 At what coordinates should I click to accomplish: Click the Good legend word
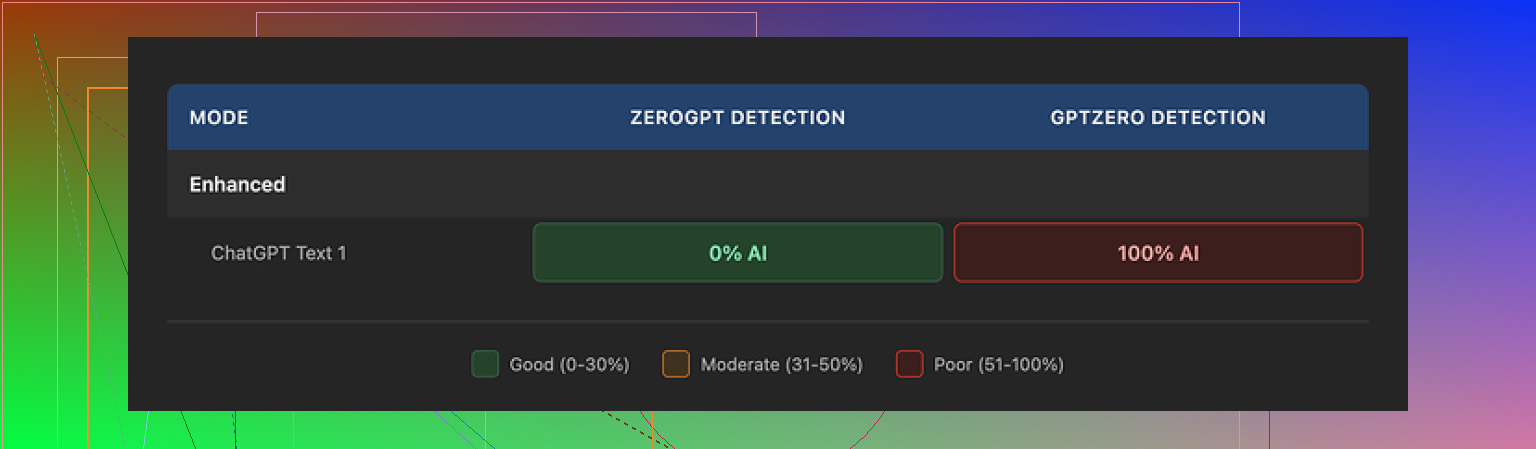(x=530, y=365)
